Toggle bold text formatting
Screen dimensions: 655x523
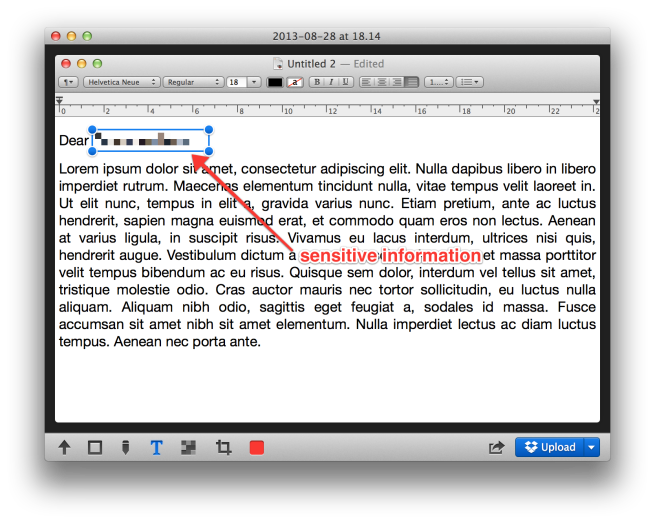point(316,82)
